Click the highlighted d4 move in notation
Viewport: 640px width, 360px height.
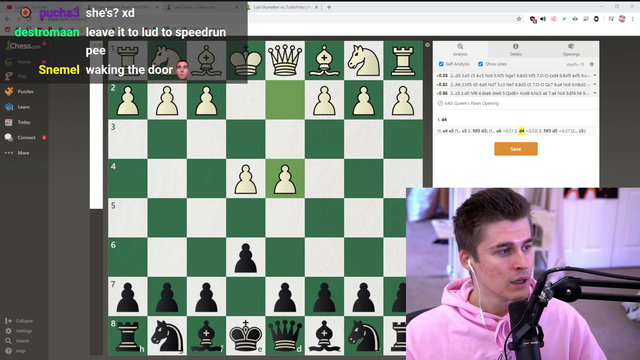522,131
